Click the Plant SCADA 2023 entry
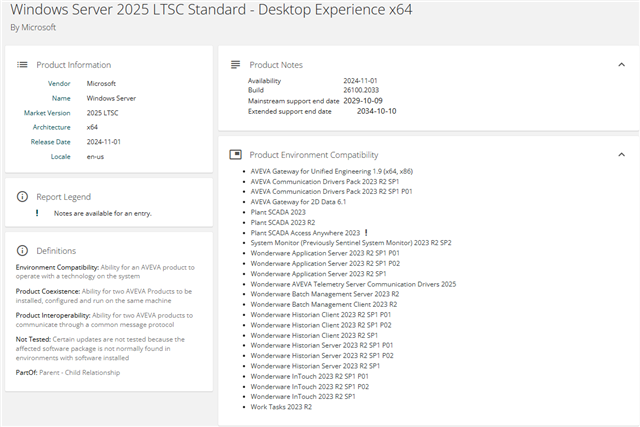 pyautogui.click(x=278, y=212)
